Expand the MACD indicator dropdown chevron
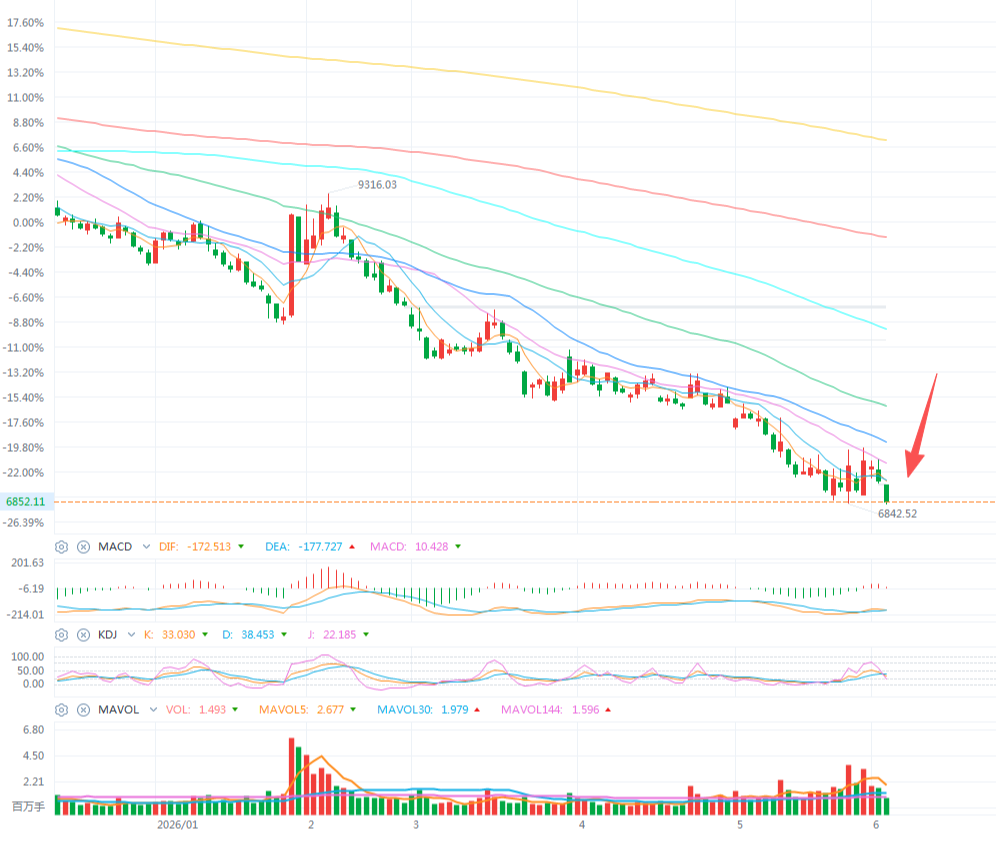The width and height of the screenshot is (996, 841). pos(146,547)
